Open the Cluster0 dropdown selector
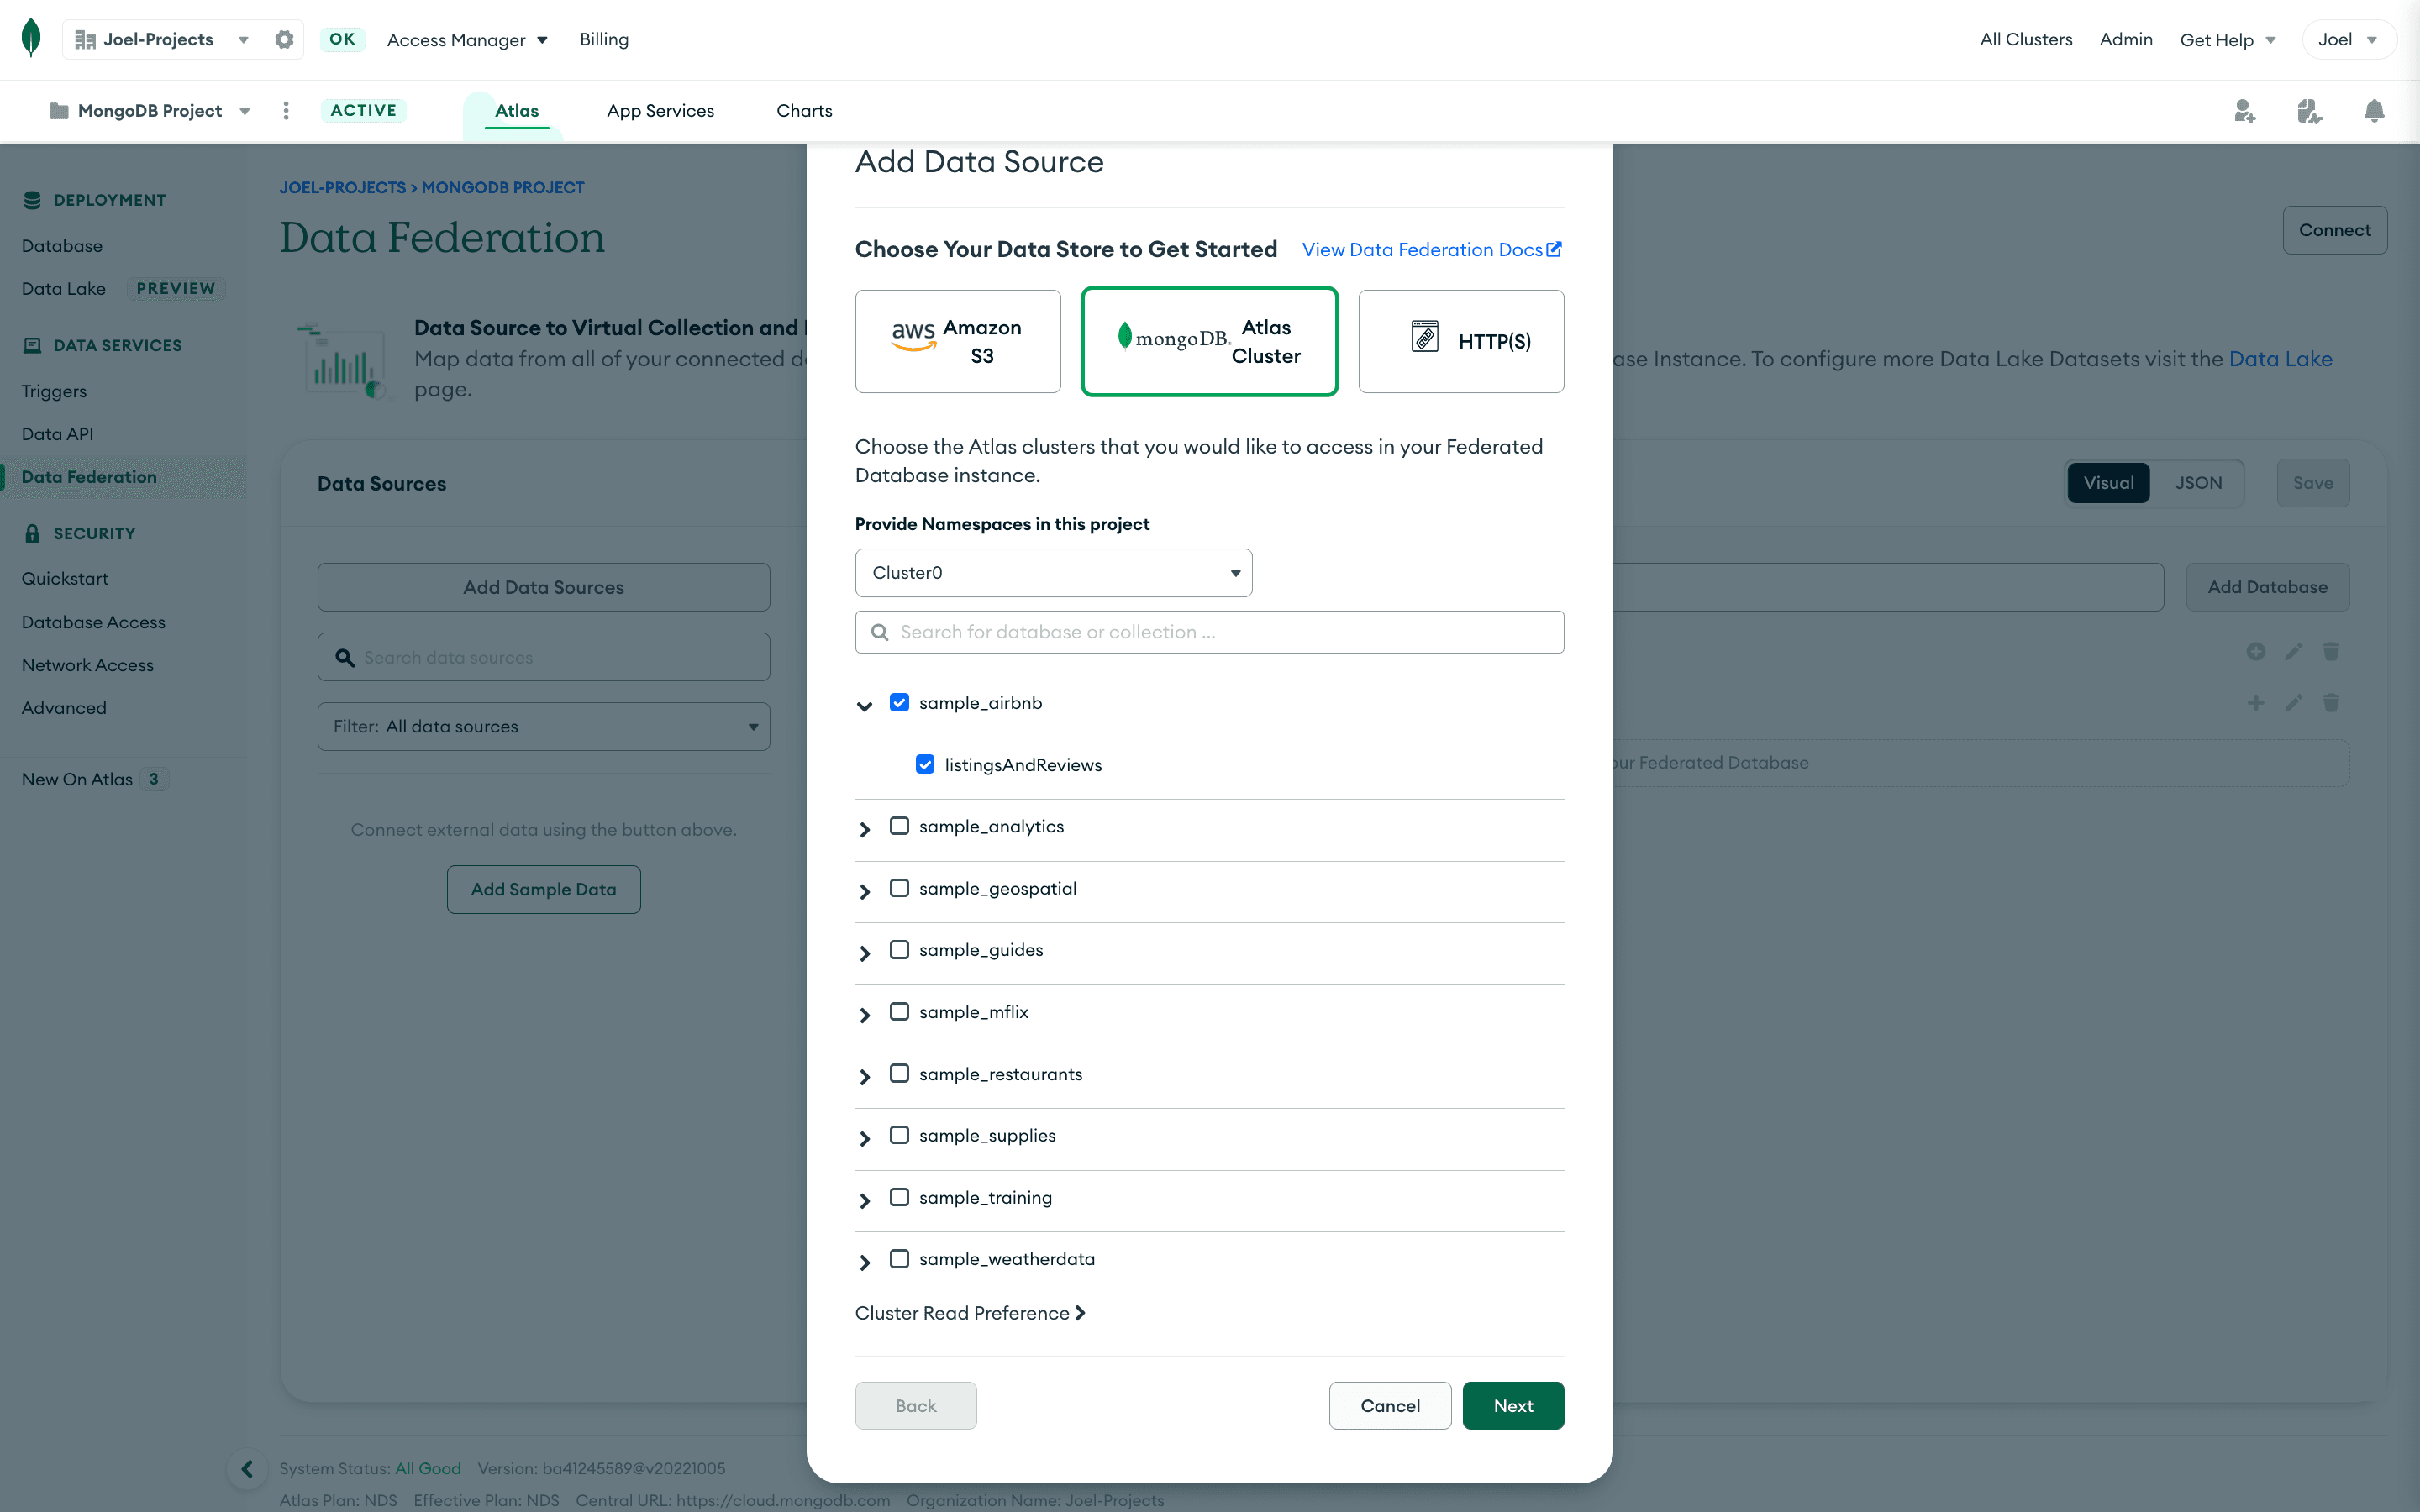 pos(1052,571)
